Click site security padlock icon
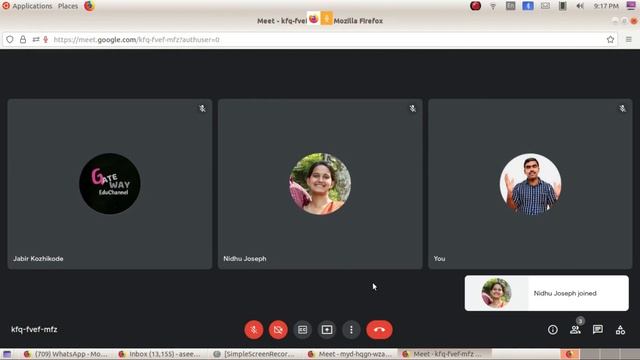The width and height of the screenshot is (640, 360). coord(23,40)
